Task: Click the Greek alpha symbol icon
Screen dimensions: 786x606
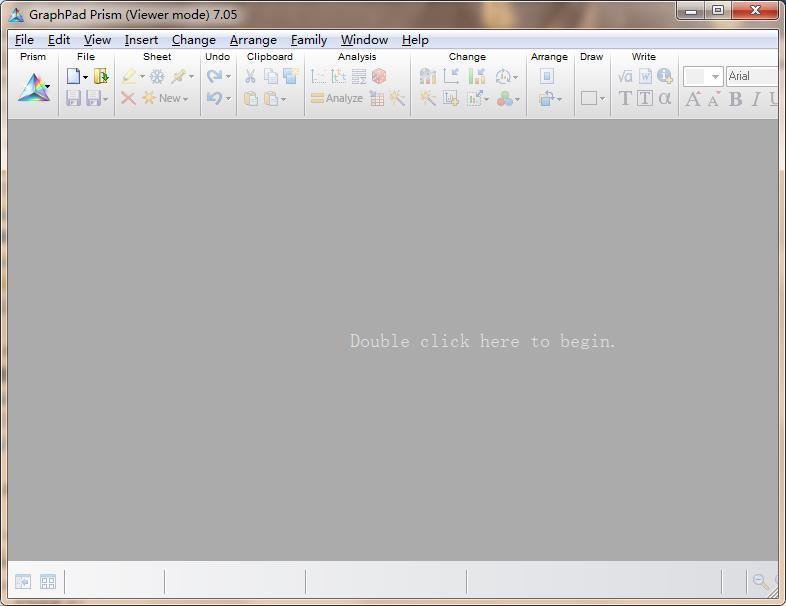Action: (664, 98)
